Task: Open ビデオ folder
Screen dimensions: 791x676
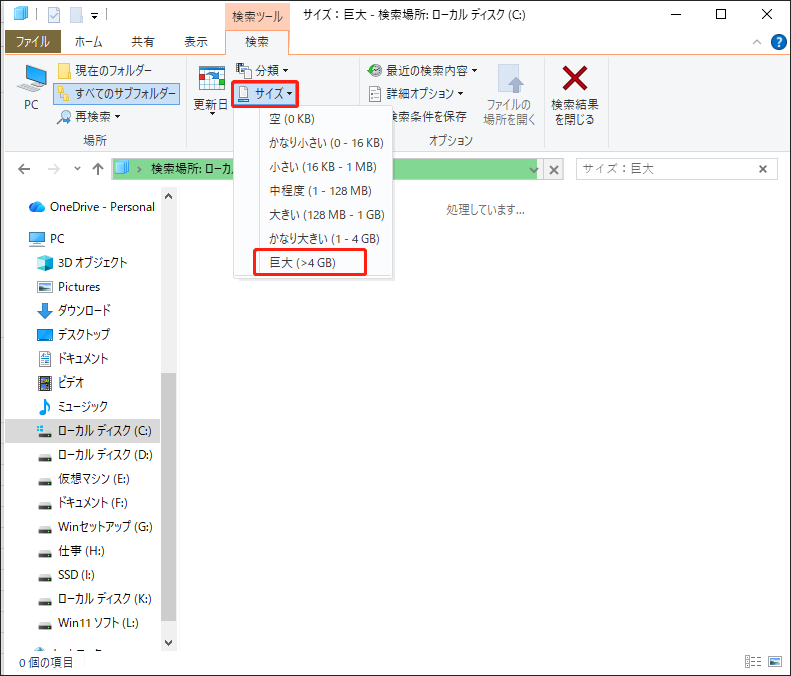Action: click(x=61, y=382)
